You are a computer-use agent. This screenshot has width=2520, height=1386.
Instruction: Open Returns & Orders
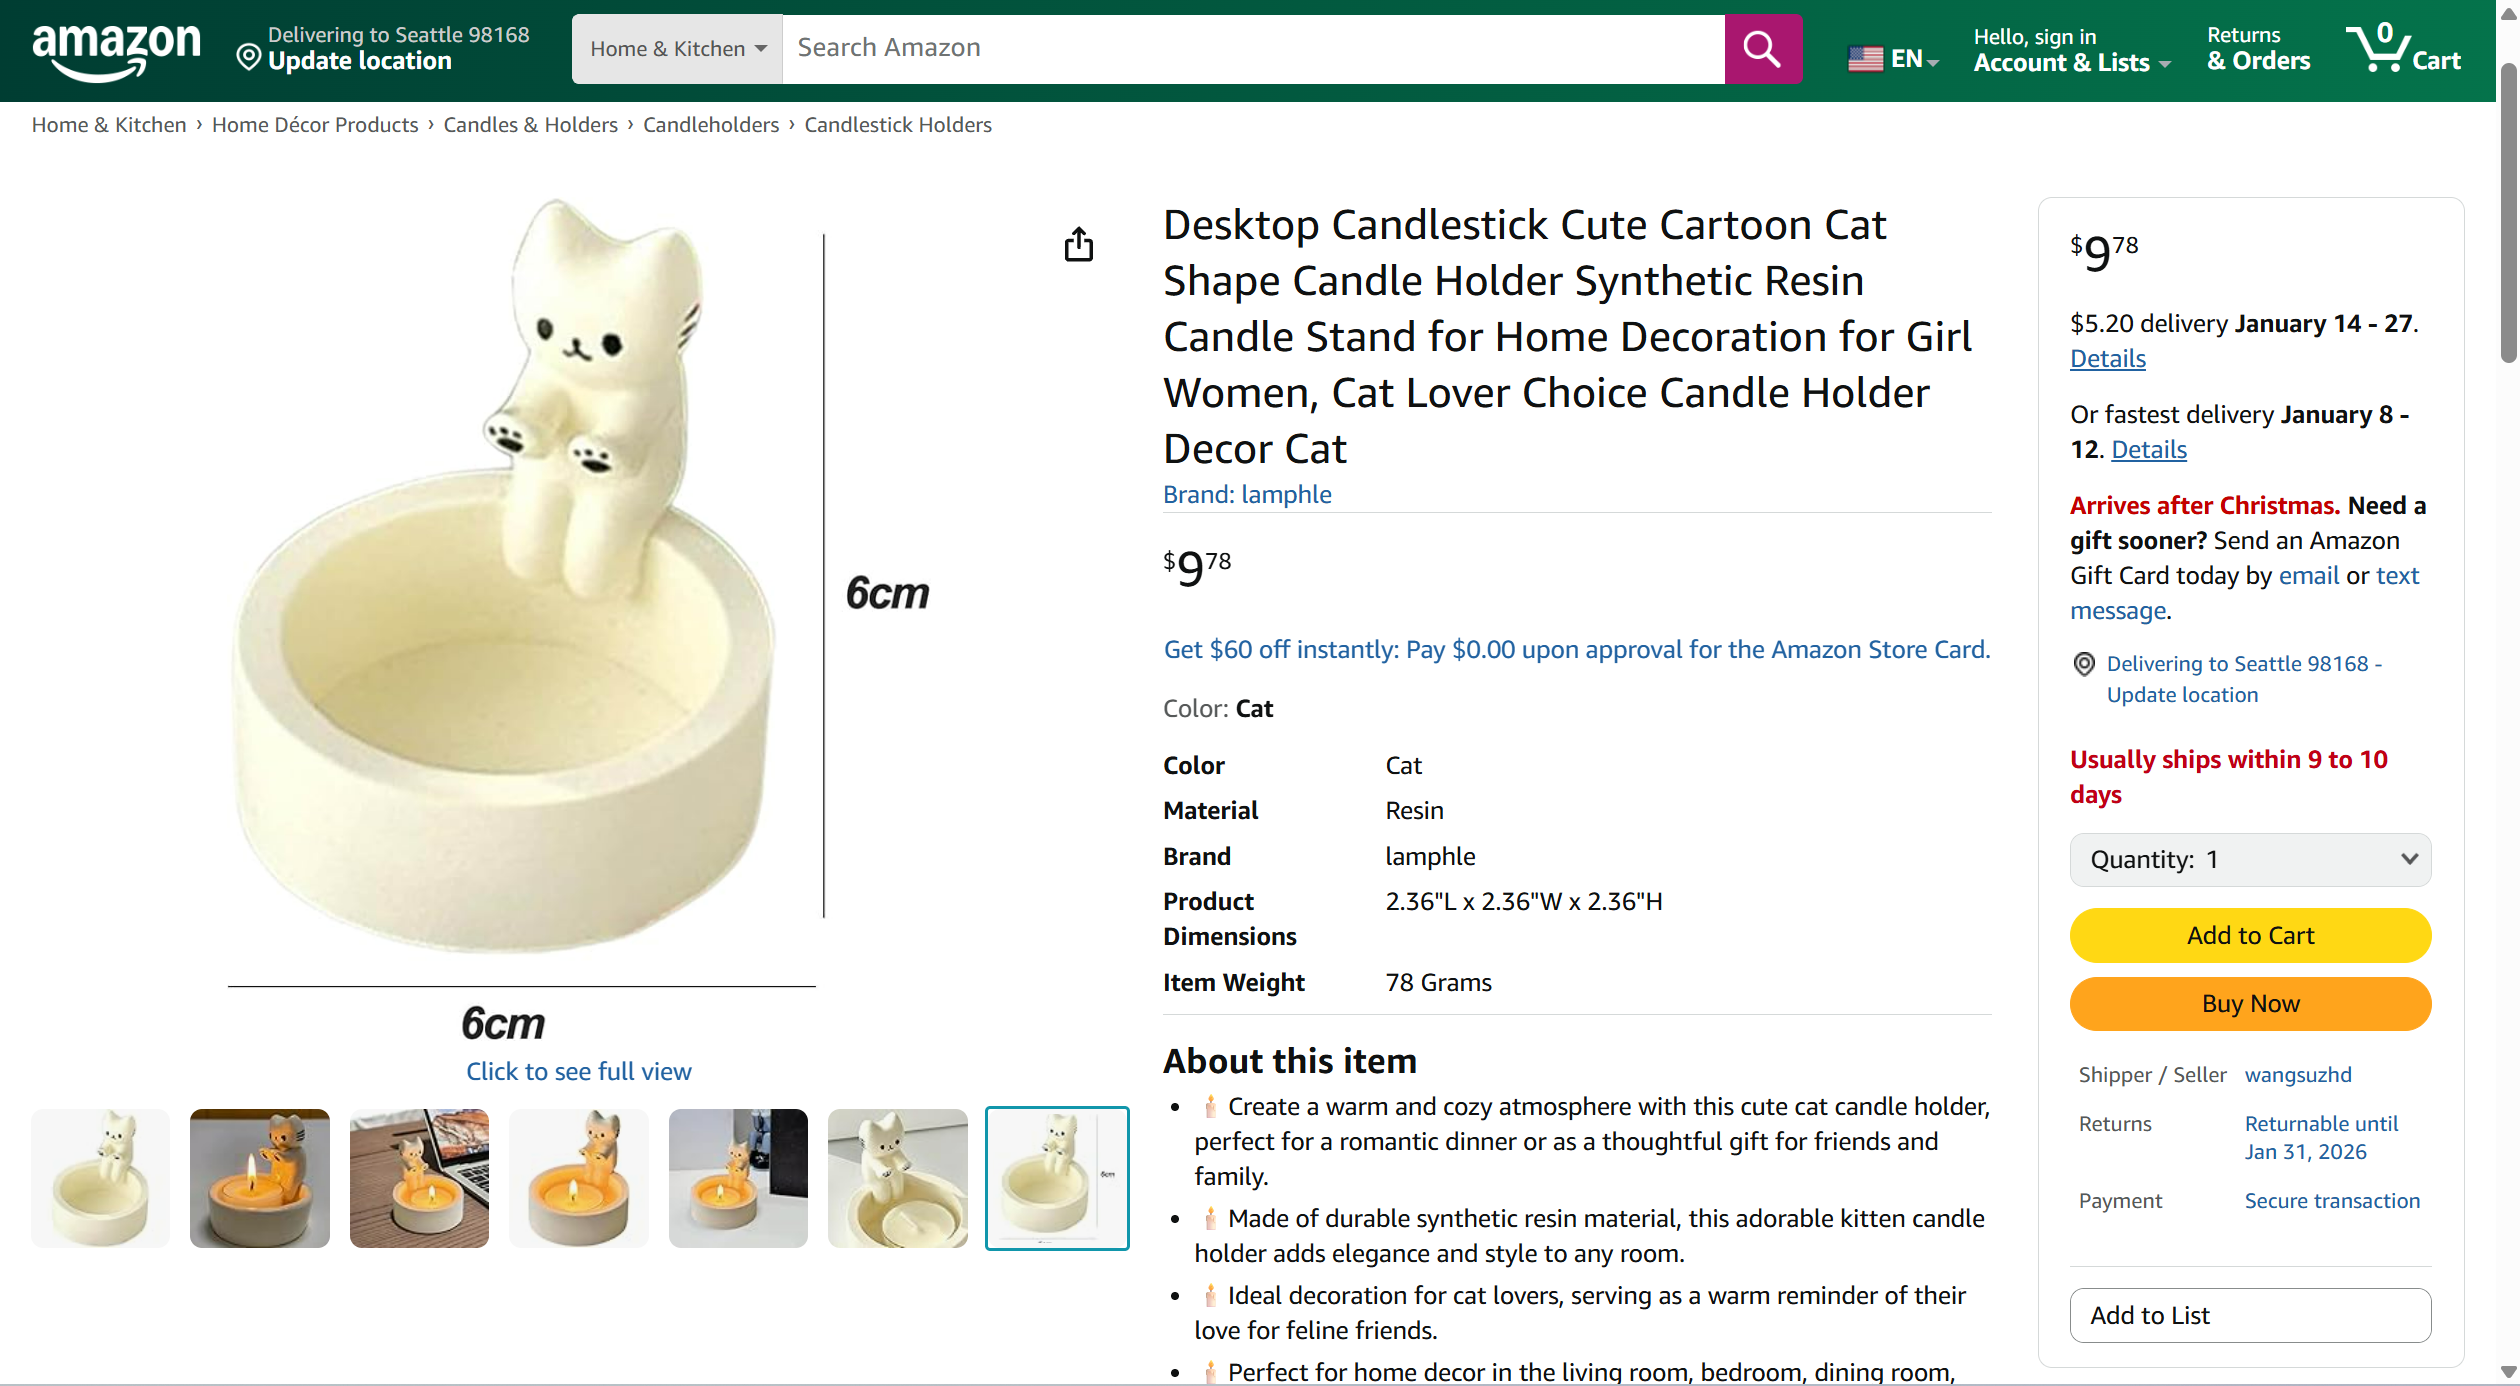(x=2258, y=50)
